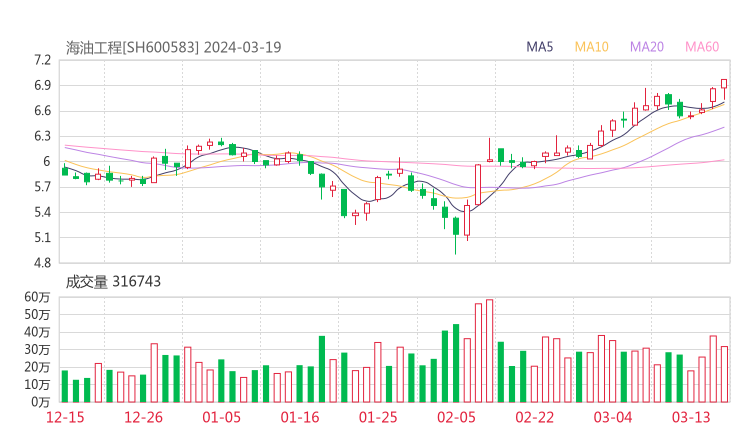Click the 6.3 price axis label
Image resolution: width=740 pixels, height=440 pixels.
(42, 136)
